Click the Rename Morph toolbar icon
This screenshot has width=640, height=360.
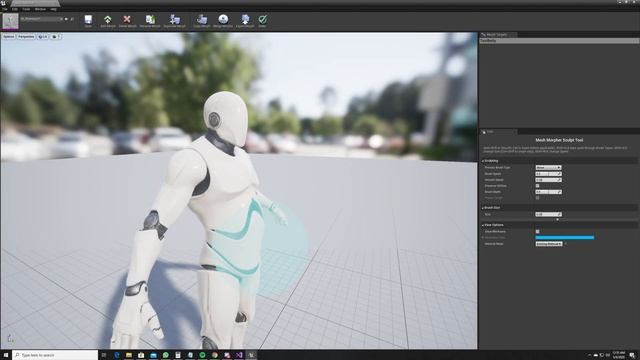point(150,20)
